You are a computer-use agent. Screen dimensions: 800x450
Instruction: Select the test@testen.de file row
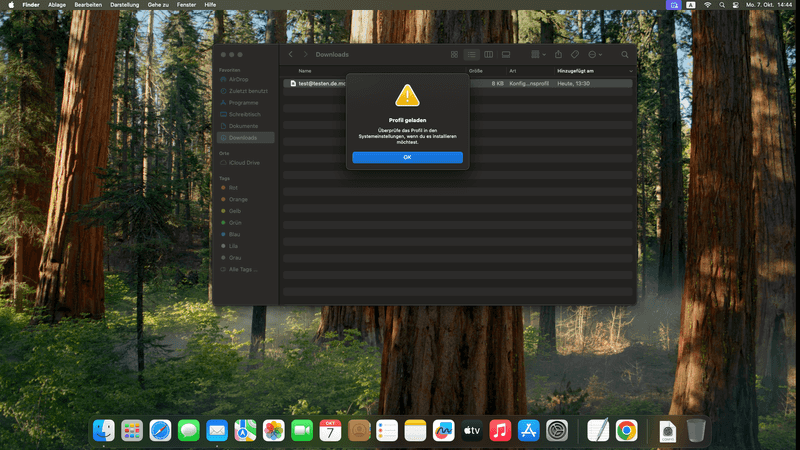[320, 83]
